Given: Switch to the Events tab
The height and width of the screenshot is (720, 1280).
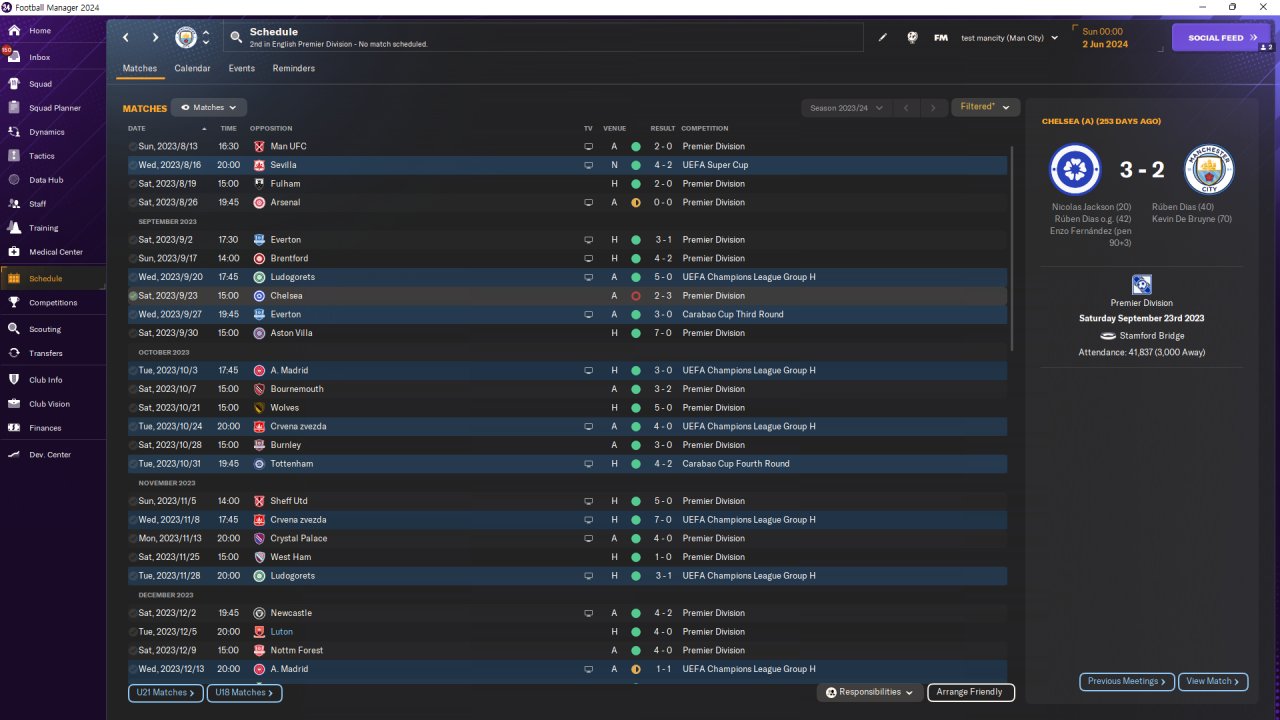Looking at the screenshot, I should [x=241, y=68].
